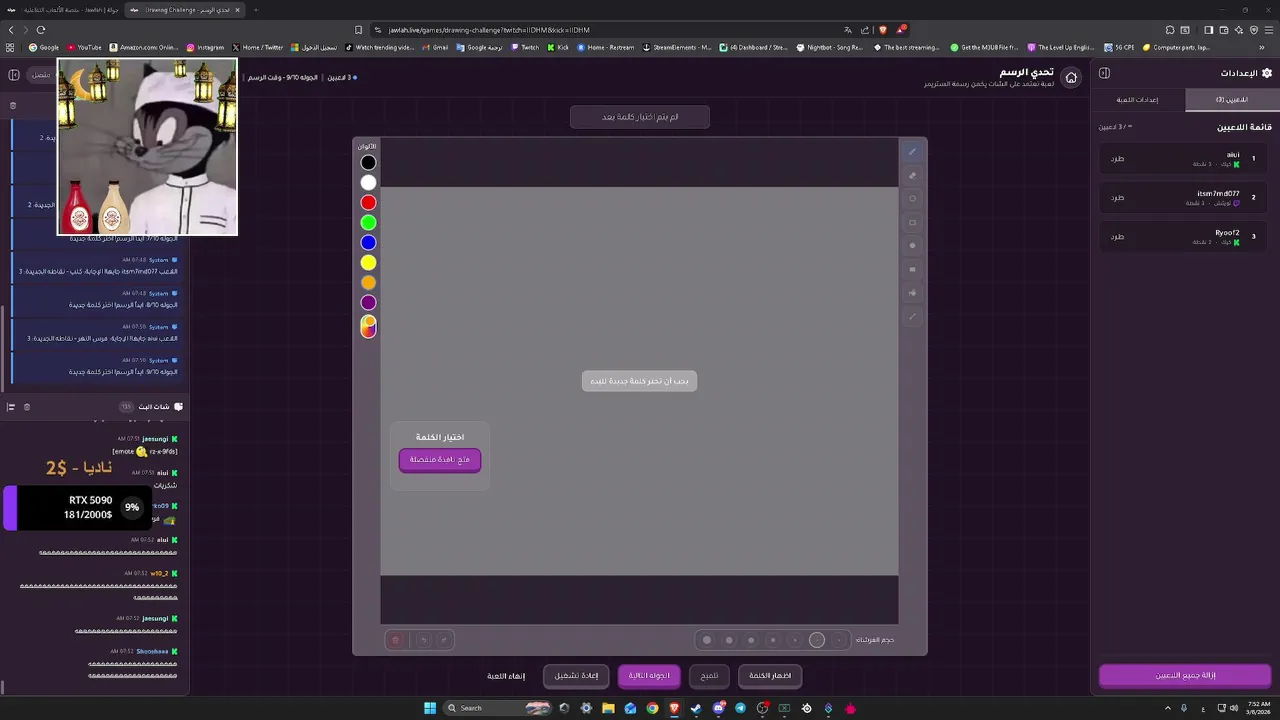Redo the last drawing stroke

coord(444,640)
